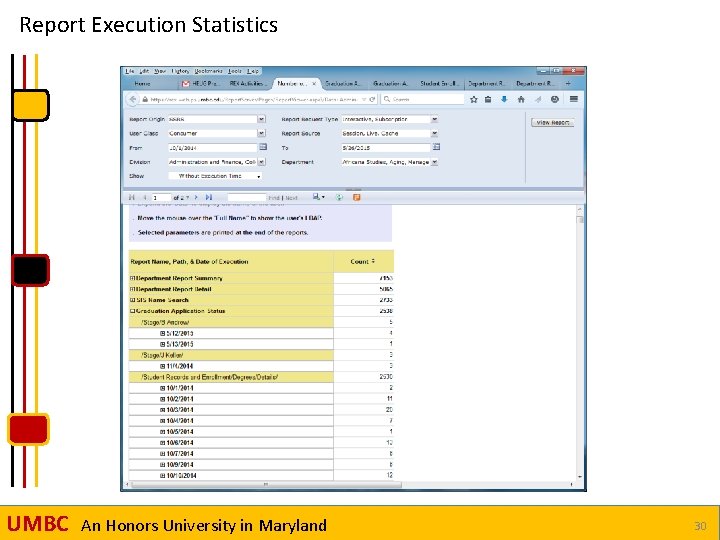Expand SIS Name Search row
This screenshot has height=540, width=720.
point(132,300)
